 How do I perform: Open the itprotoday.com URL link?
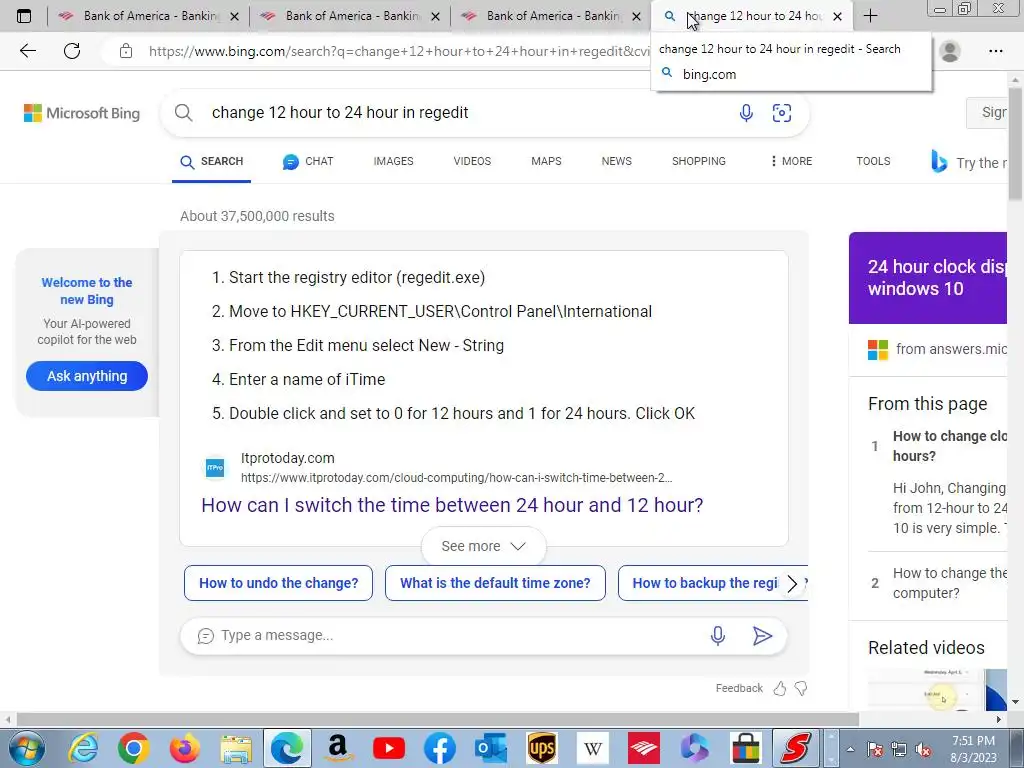(456, 478)
